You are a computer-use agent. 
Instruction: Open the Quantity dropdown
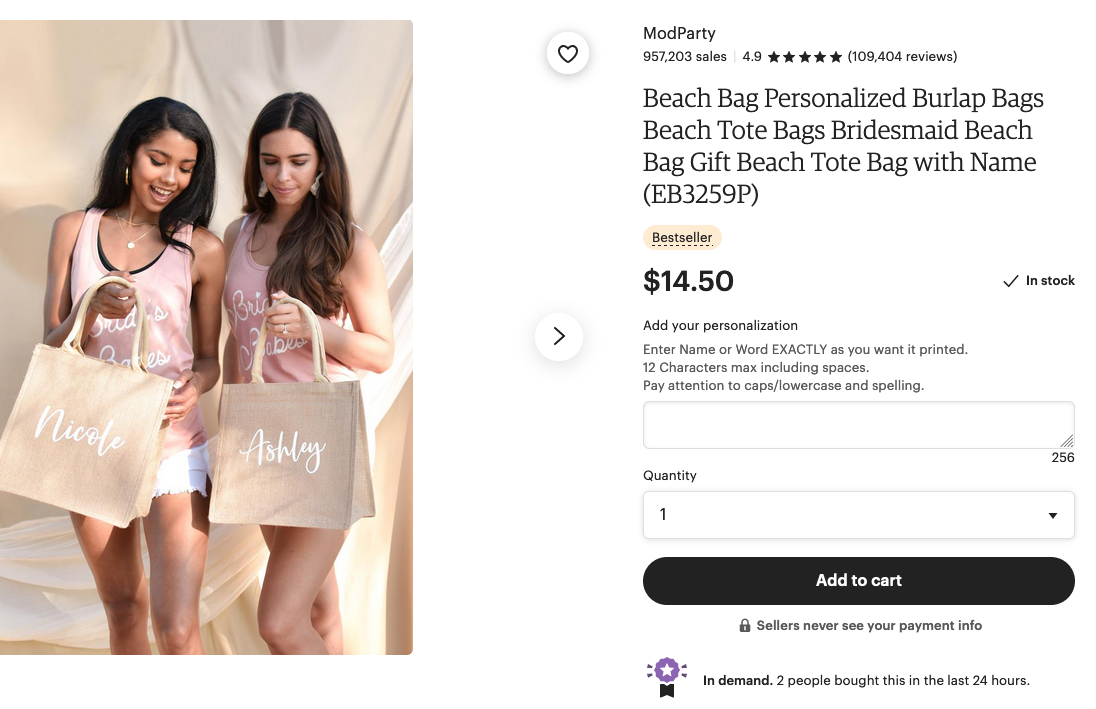point(858,515)
